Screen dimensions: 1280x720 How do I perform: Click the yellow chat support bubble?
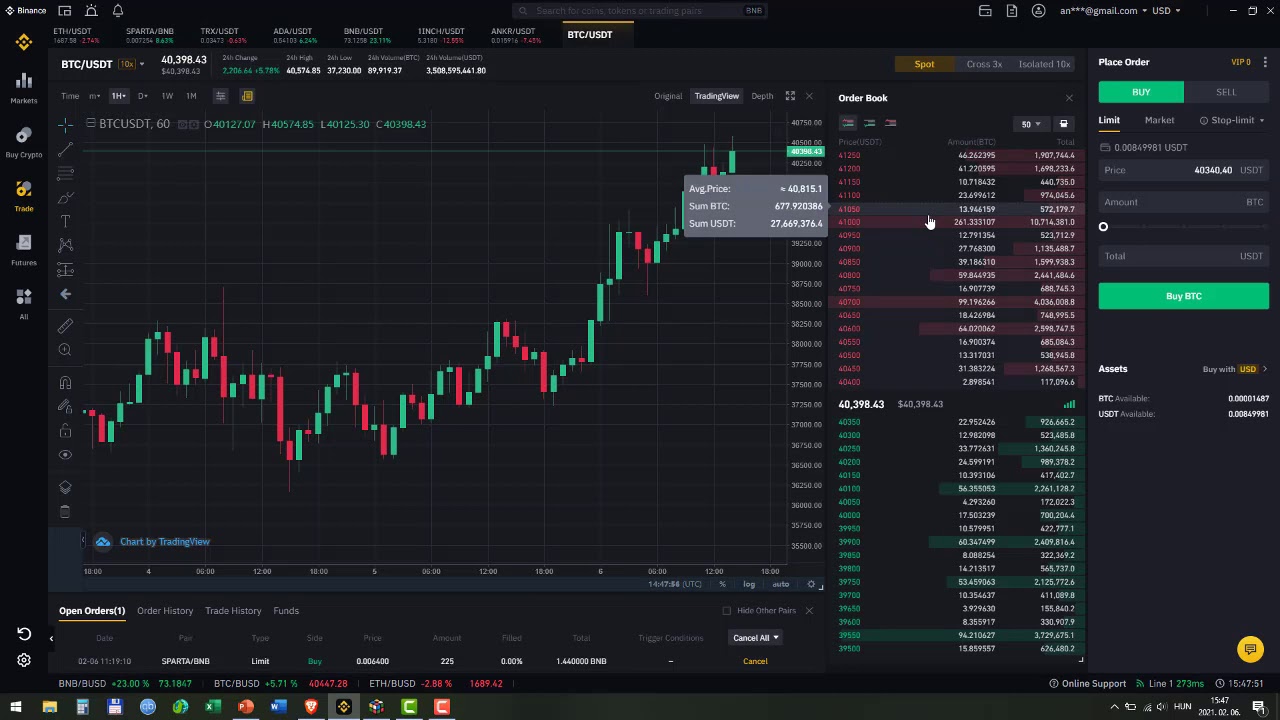(1250, 649)
